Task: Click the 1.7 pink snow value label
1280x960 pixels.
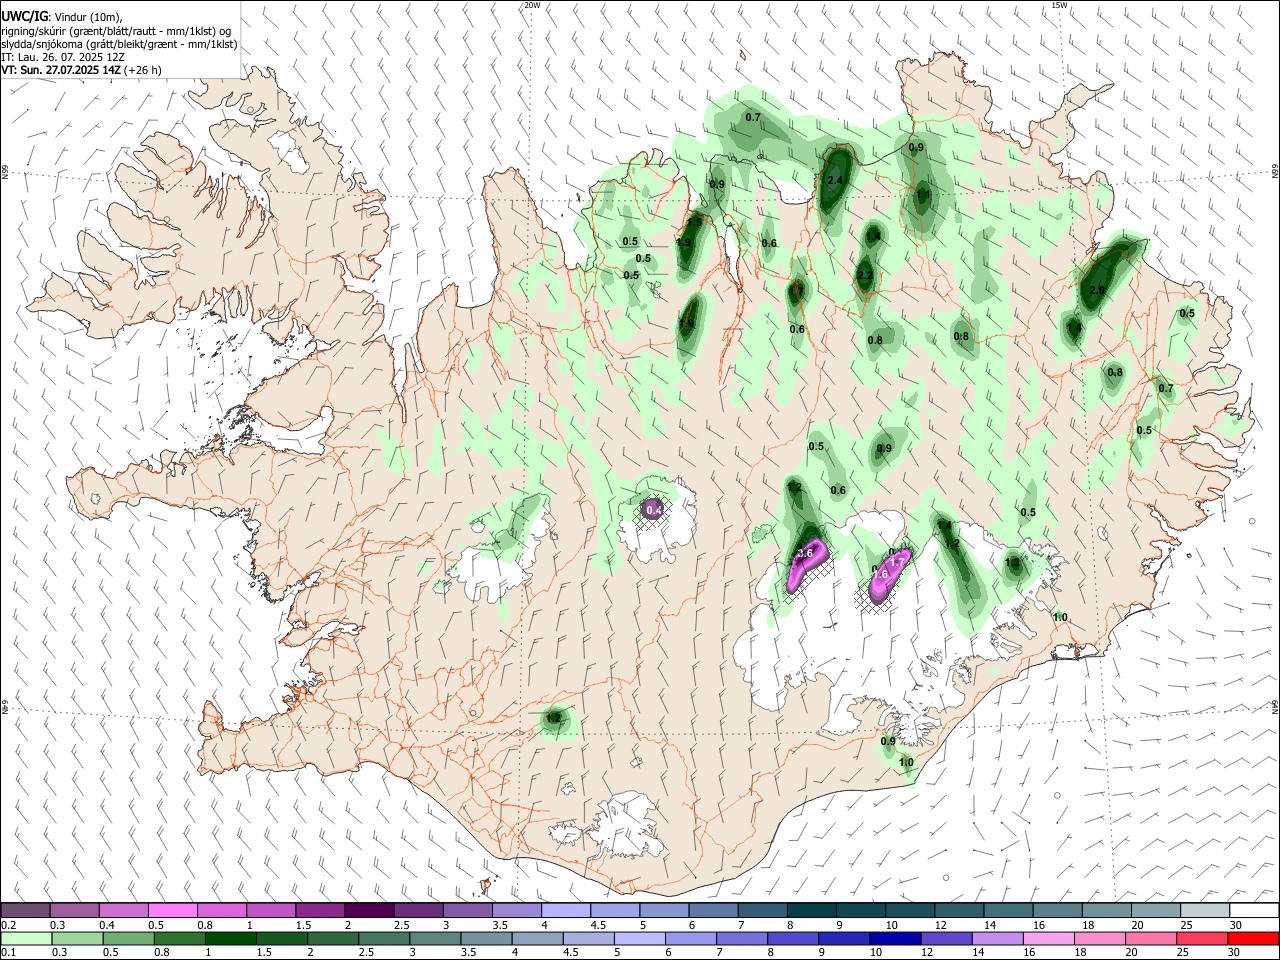Action: point(897,563)
